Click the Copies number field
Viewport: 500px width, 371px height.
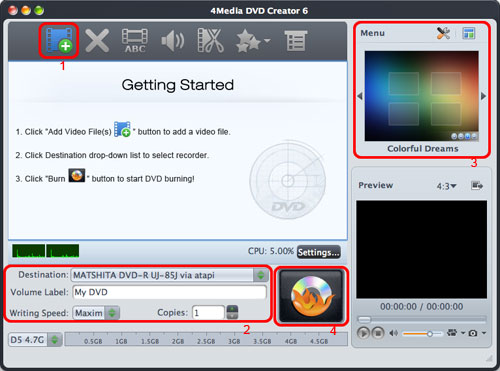(x=208, y=313)
